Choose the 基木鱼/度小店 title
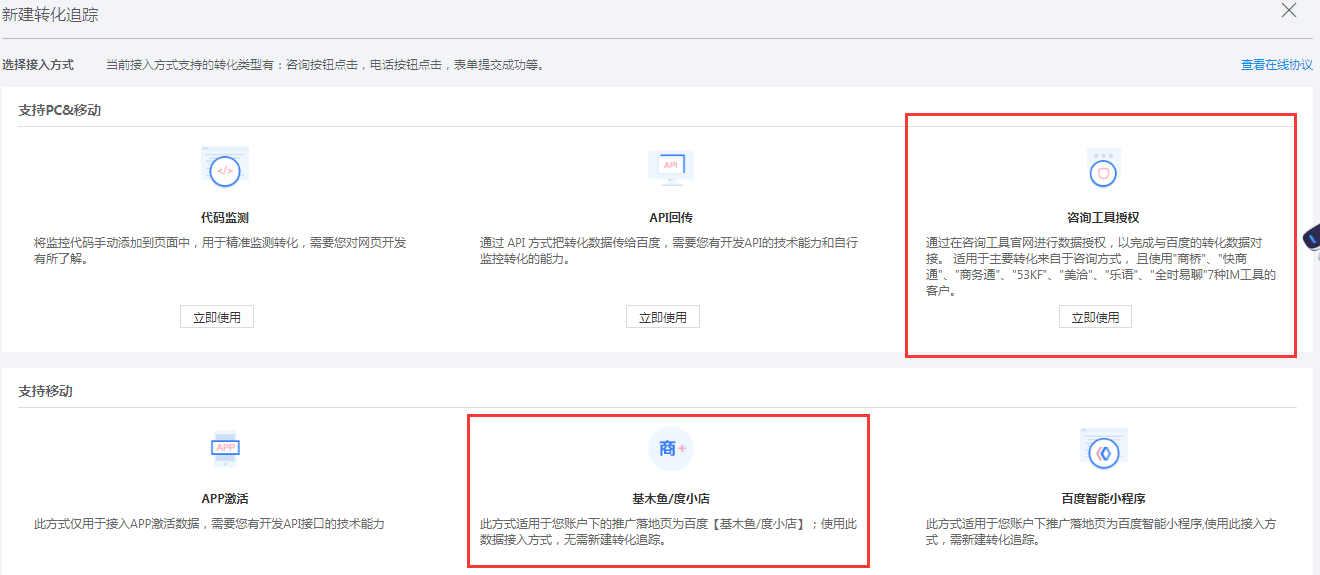This screenshot has width=1320, height=575. point(670,498)
